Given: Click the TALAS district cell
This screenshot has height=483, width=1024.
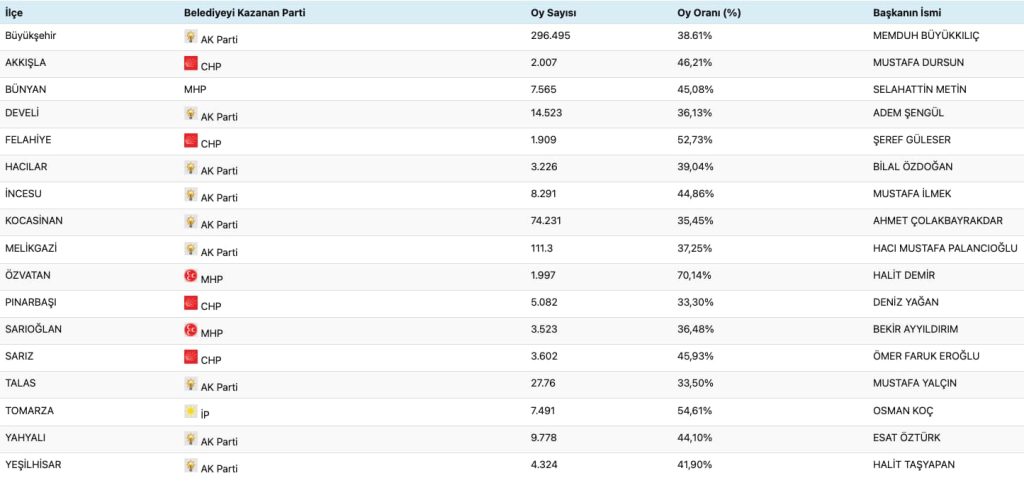Looking at the screenshot, I should [22, 383].
